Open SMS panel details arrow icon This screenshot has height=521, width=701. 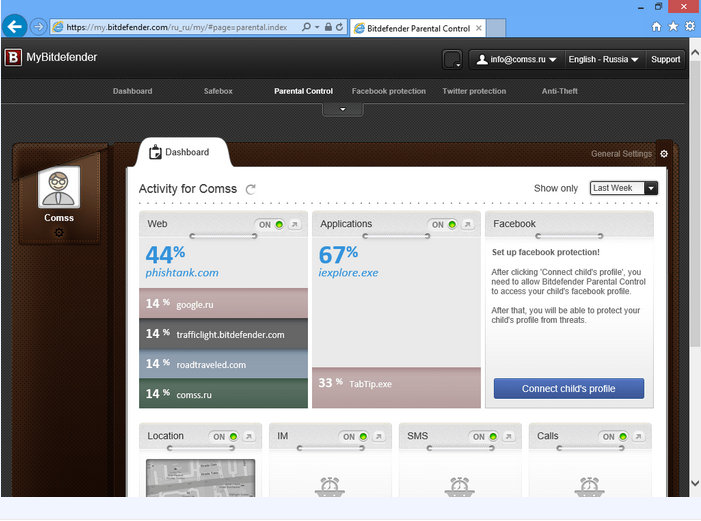[508, 436]
